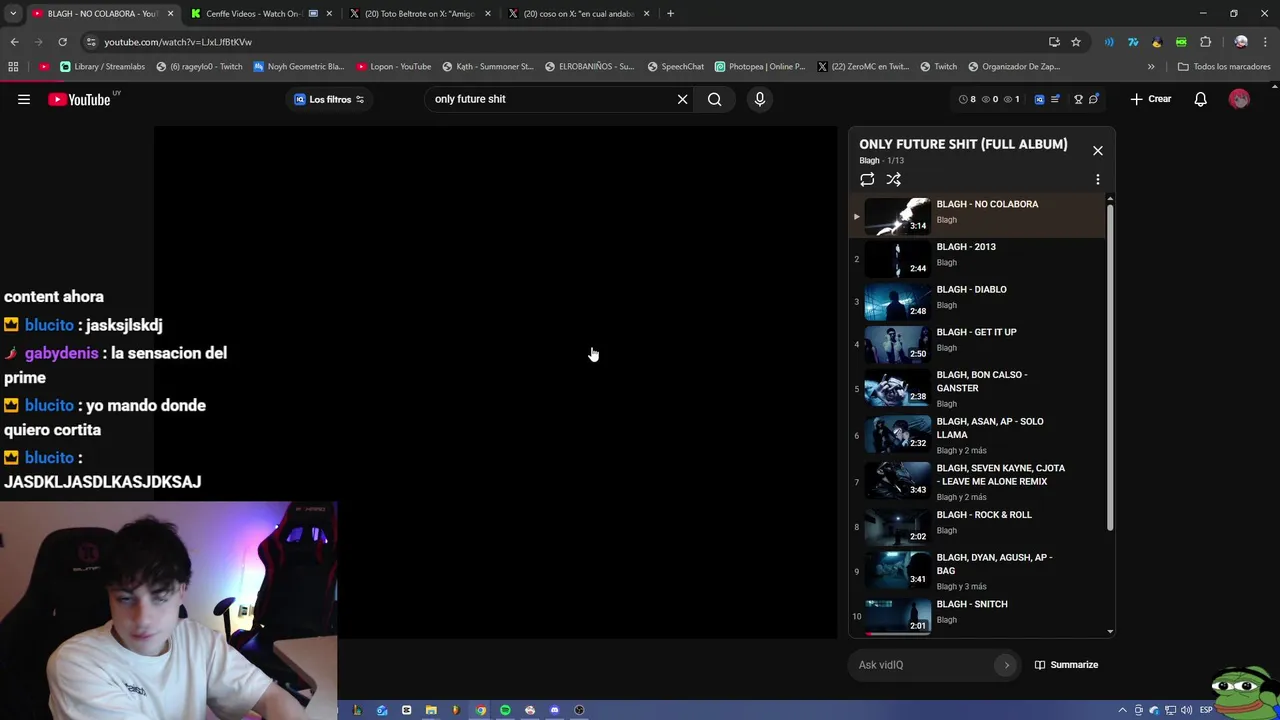
Task: Close the ONLY FUTURE SHIT playlist panel
Action: (x=1098, y=151)
